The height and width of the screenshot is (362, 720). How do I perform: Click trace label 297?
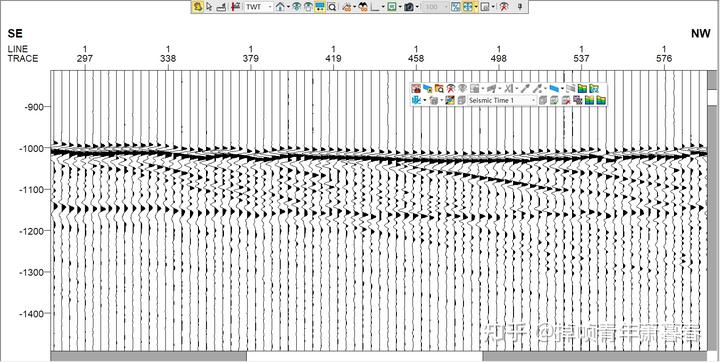(x=85, y=59)
